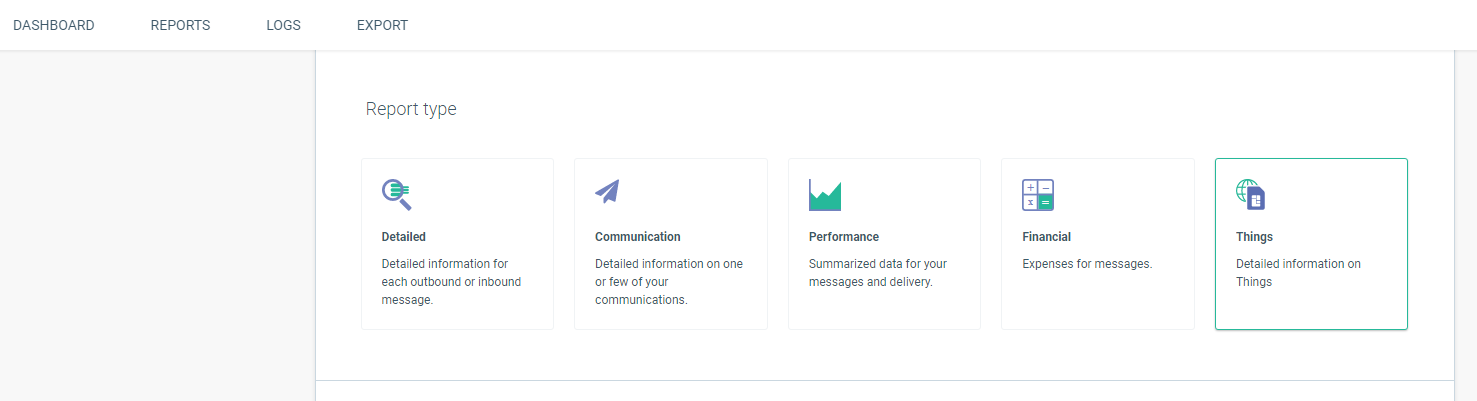Open the Logs menu item
Image resolution: width=1477 pixels, height=401 pixels.
(x=283, y=25)
